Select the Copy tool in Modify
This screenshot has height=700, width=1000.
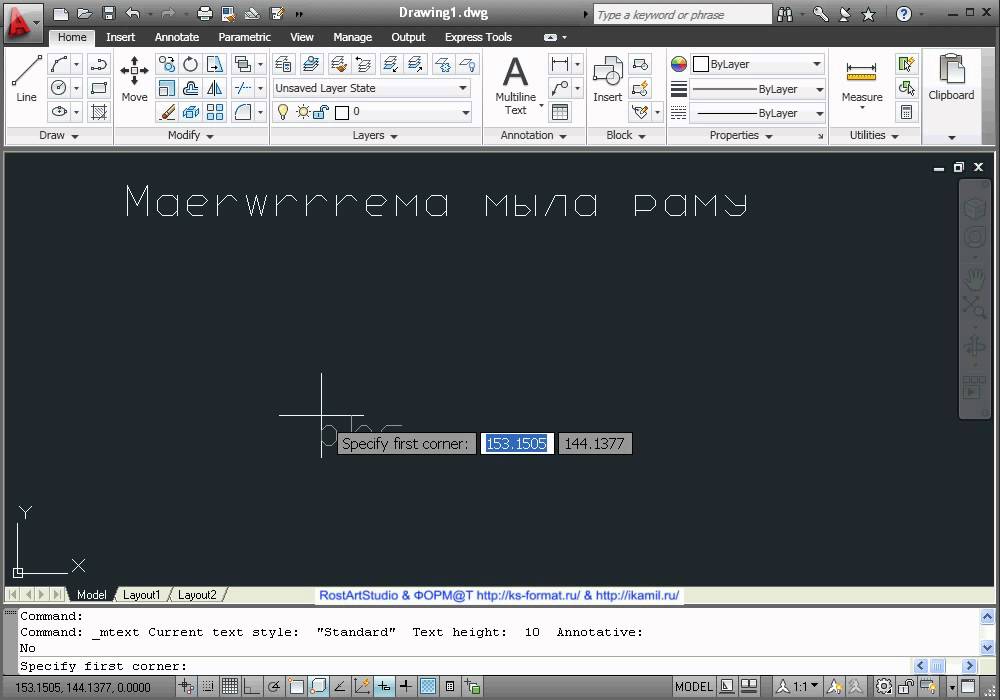click(x=167, y=64)
